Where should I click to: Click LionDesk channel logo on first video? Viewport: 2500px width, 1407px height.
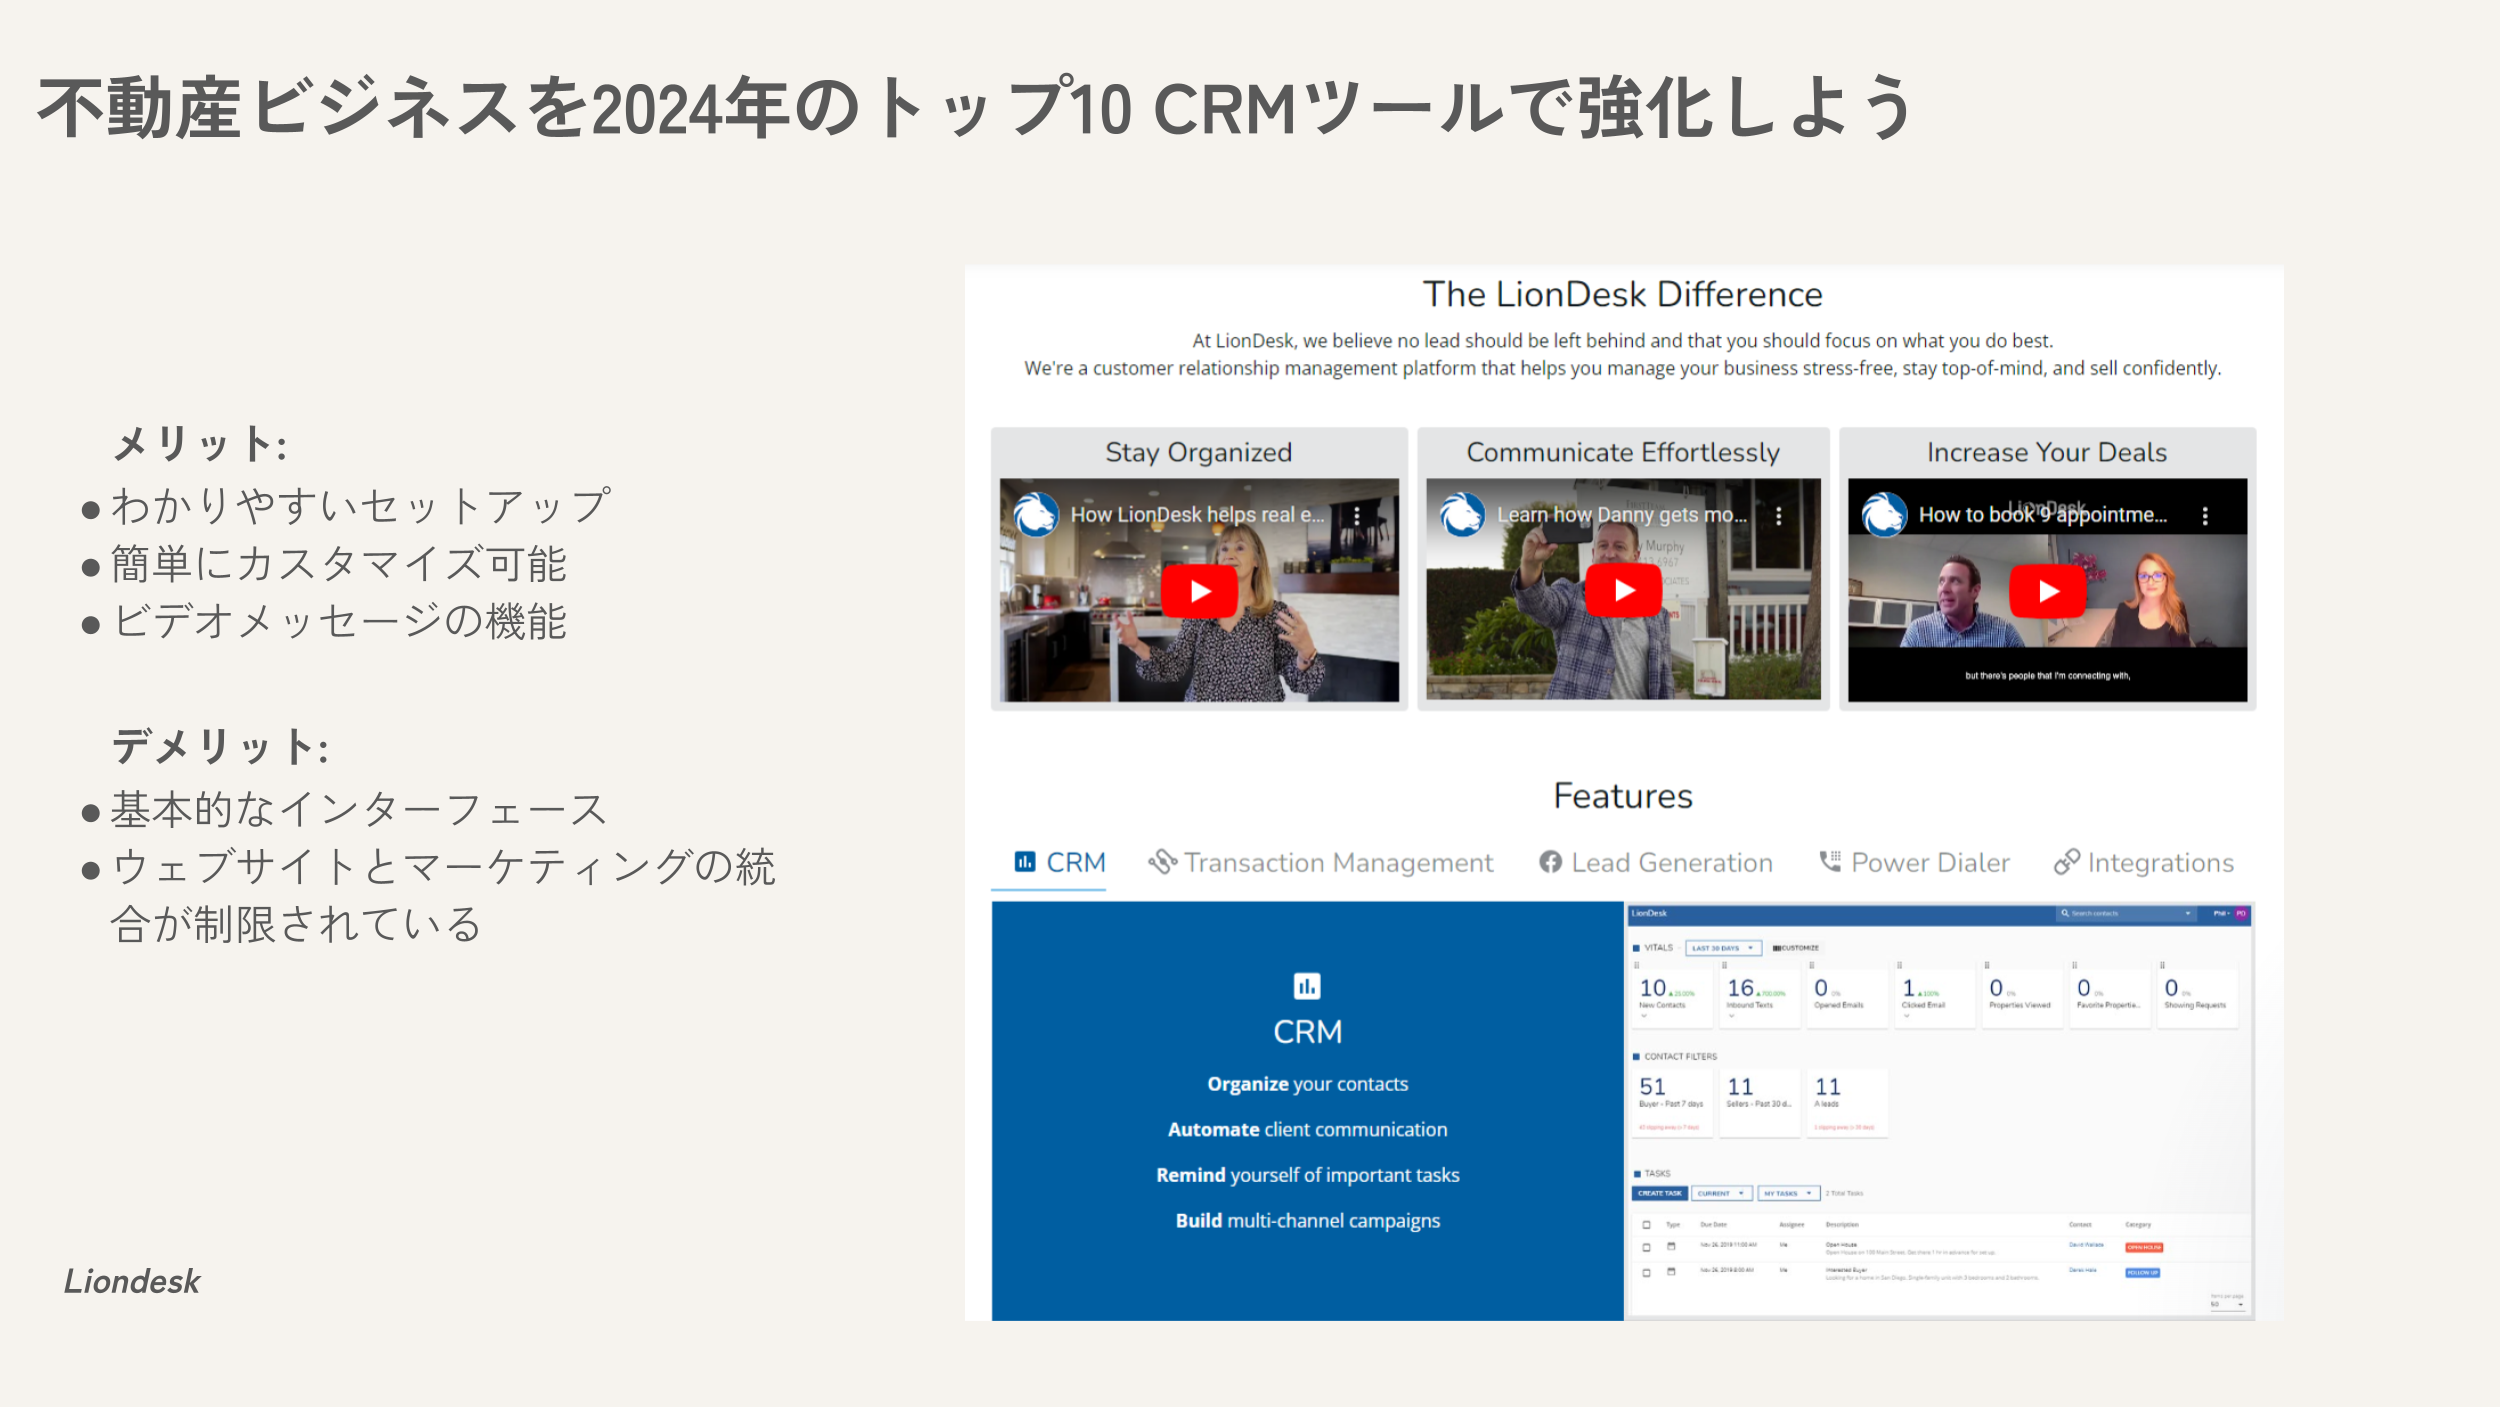point(1036,515)
